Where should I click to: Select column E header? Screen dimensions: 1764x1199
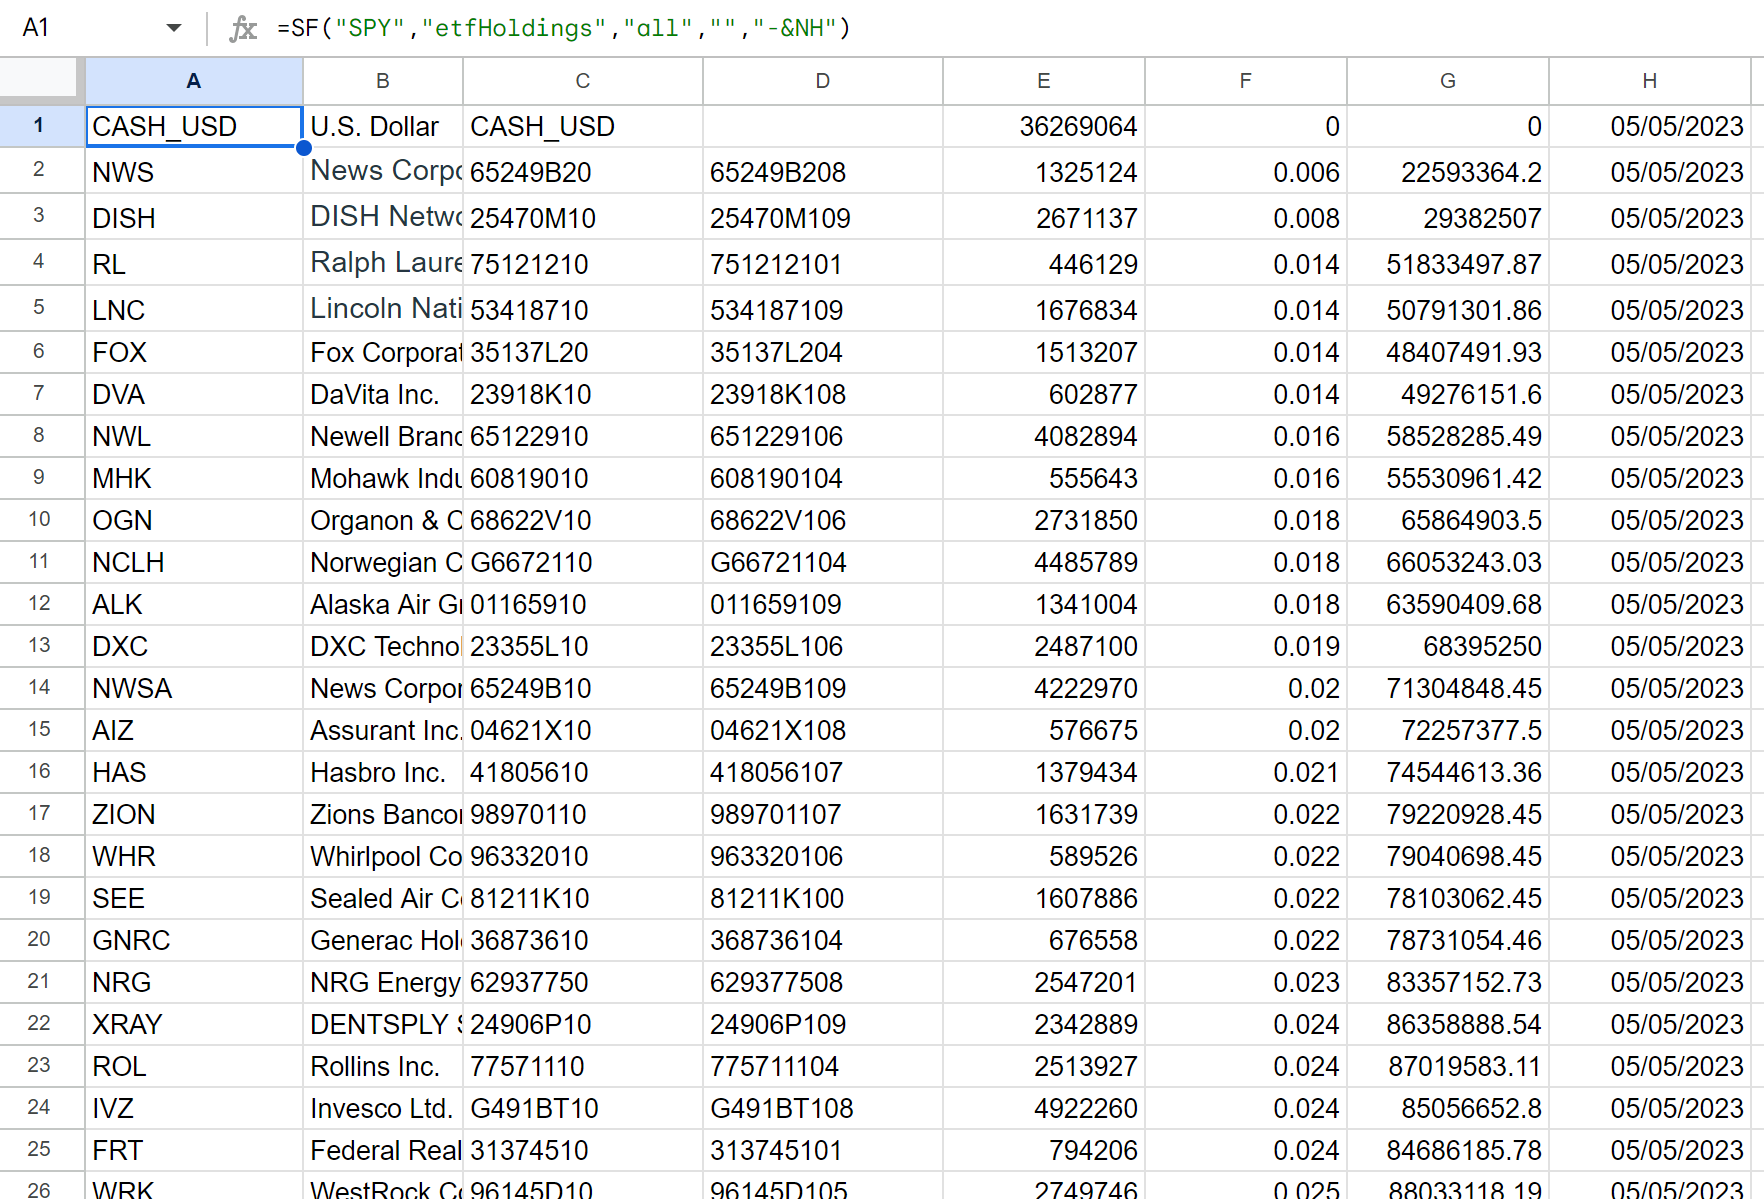click(1044, 81)
